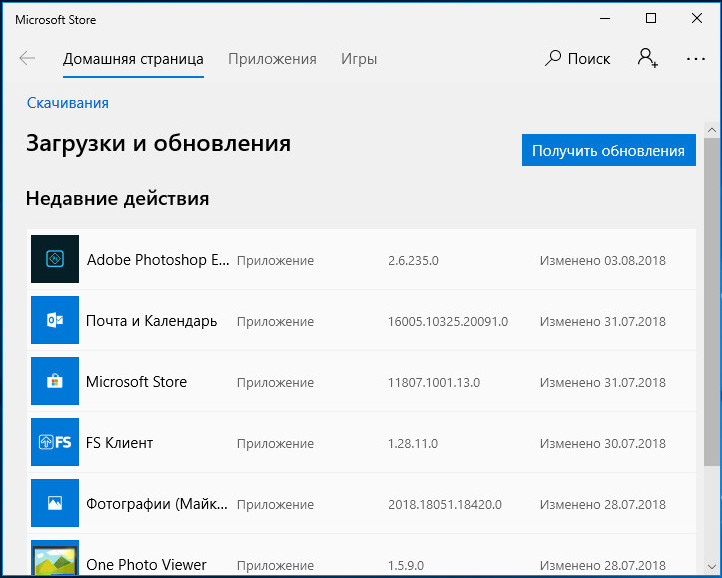
Task: Click the Почта и Календарь app icon
Action: (55, 320)
